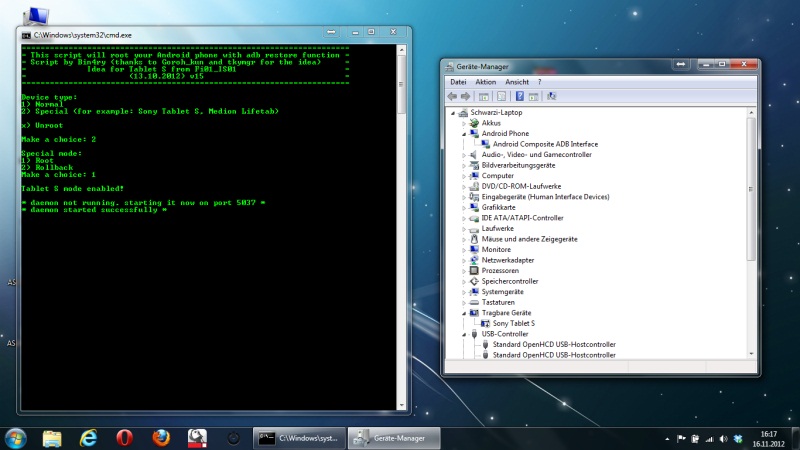Select Eingabegeräte (Human Interface Devices) row
This screenshot has width=800, height=450.
545,197
